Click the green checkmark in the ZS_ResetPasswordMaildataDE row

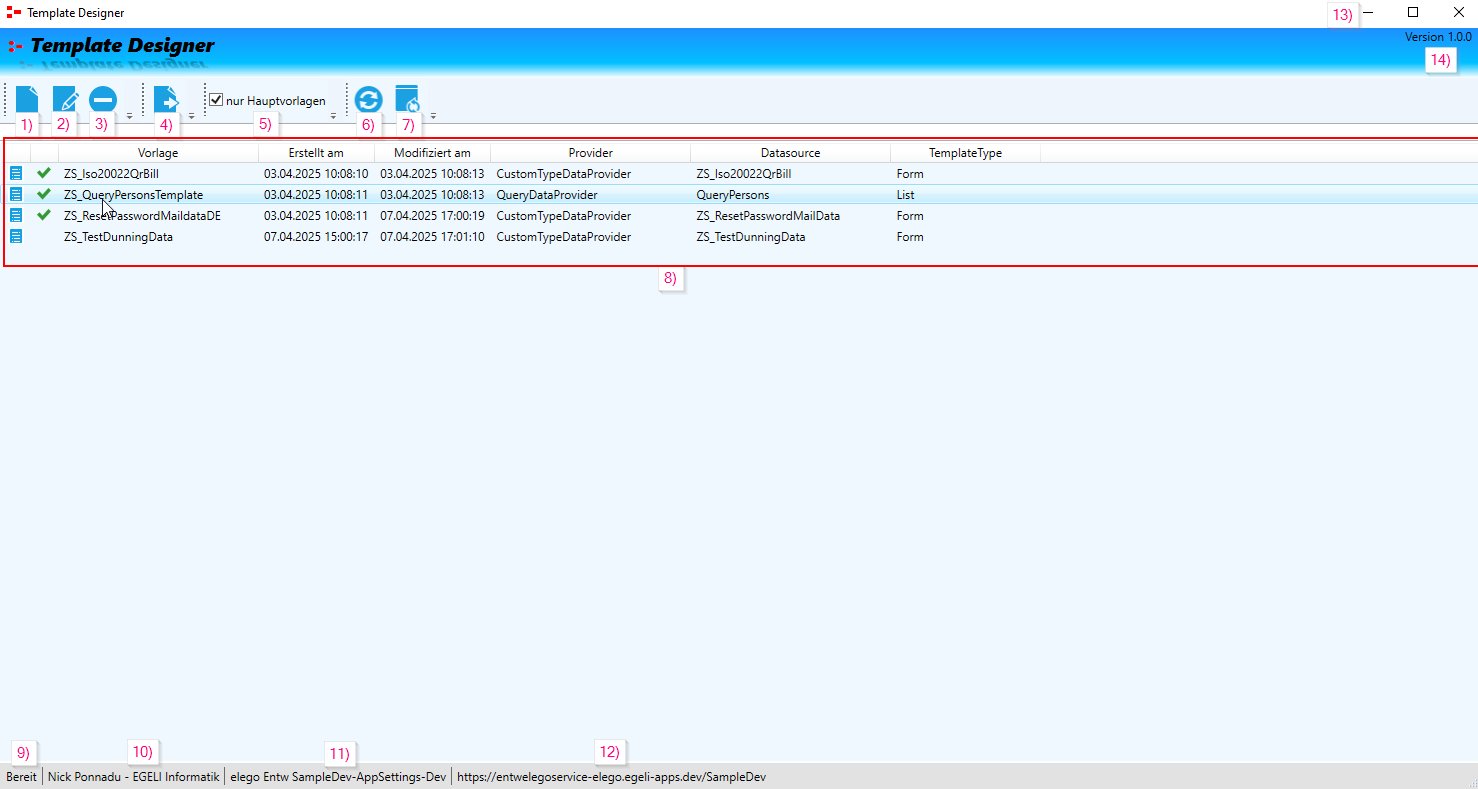coord(44,215)
